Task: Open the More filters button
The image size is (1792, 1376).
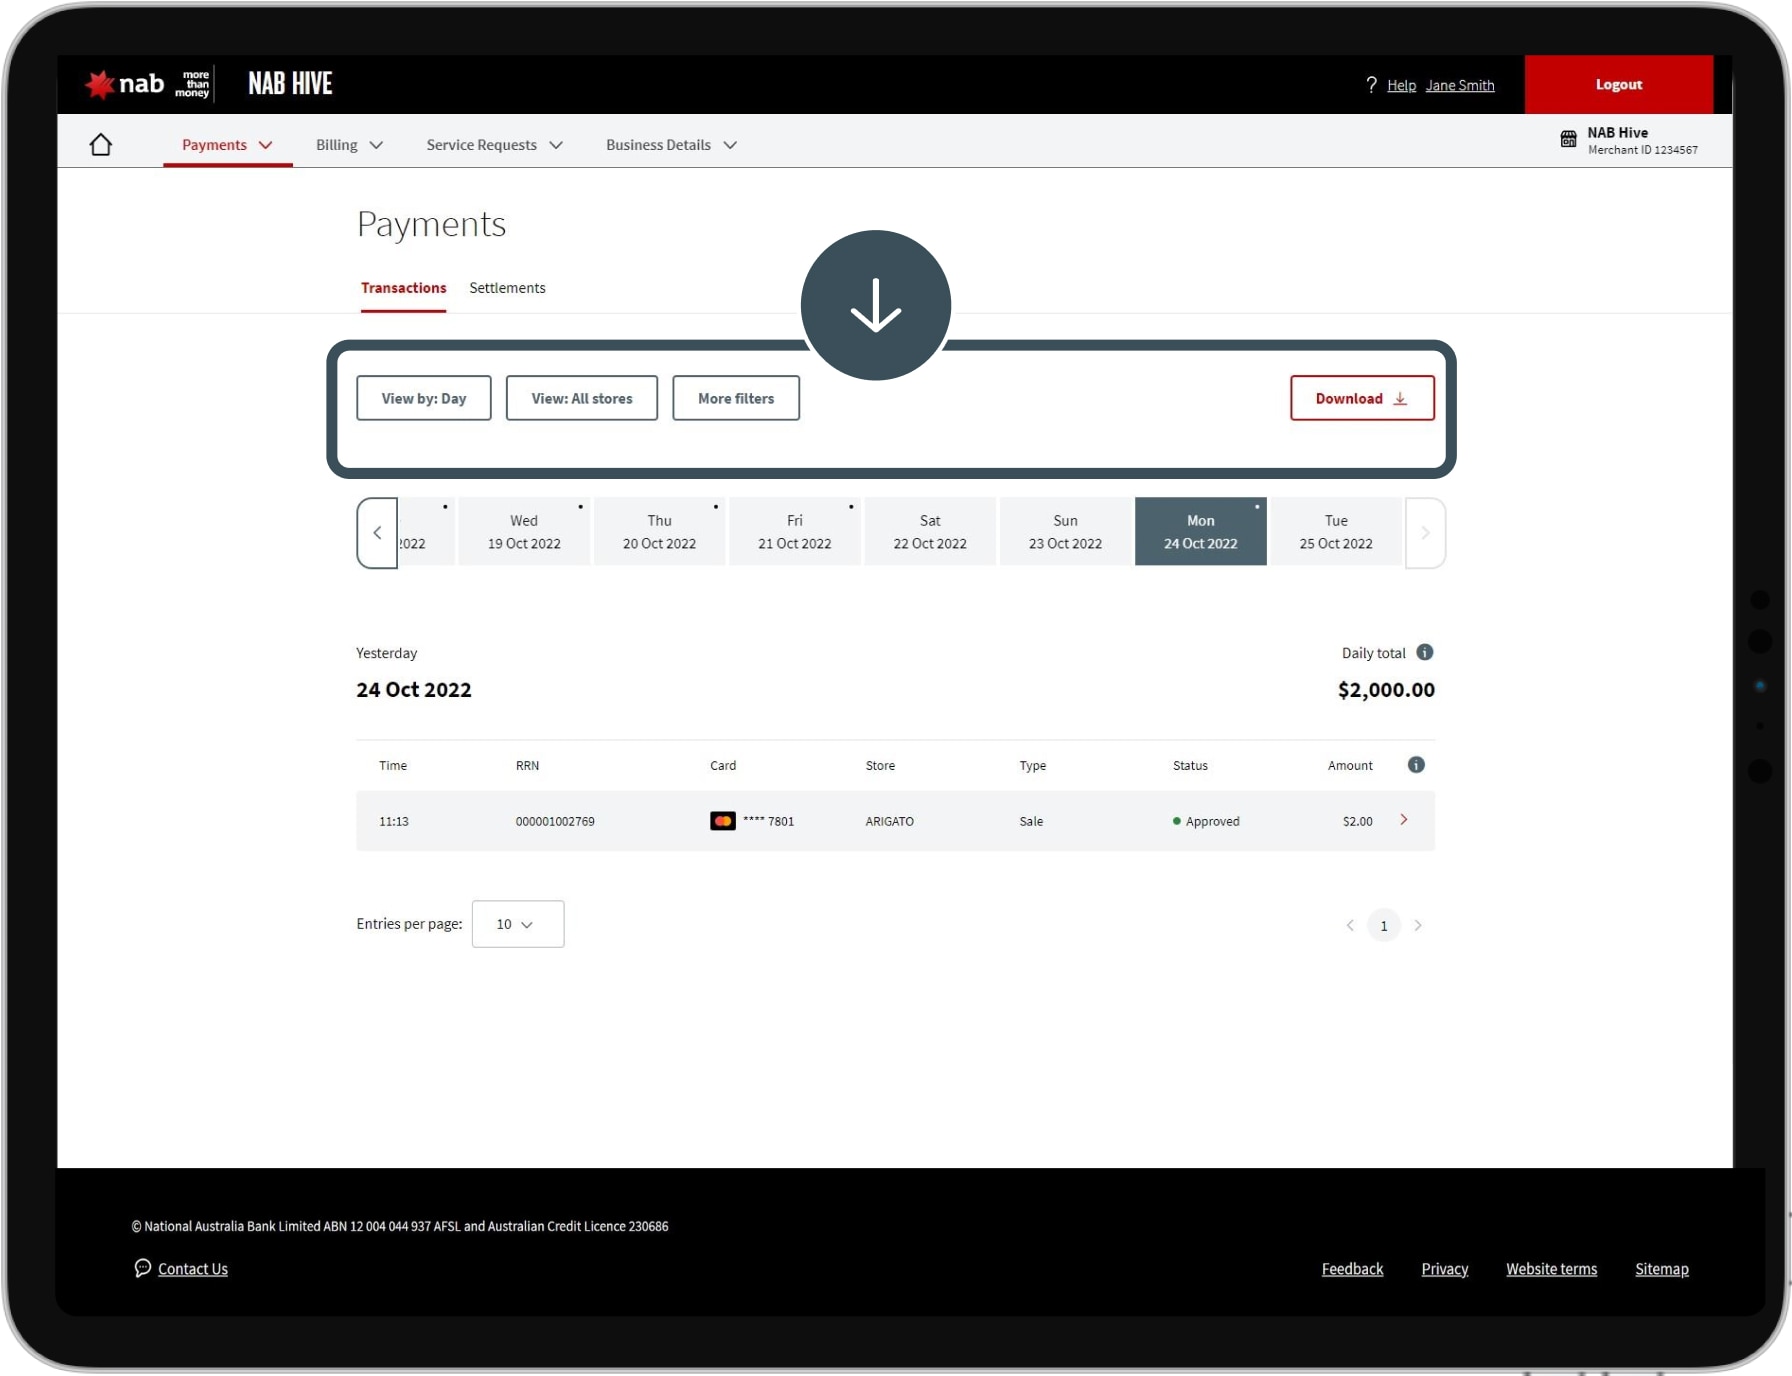Action: 735,398
